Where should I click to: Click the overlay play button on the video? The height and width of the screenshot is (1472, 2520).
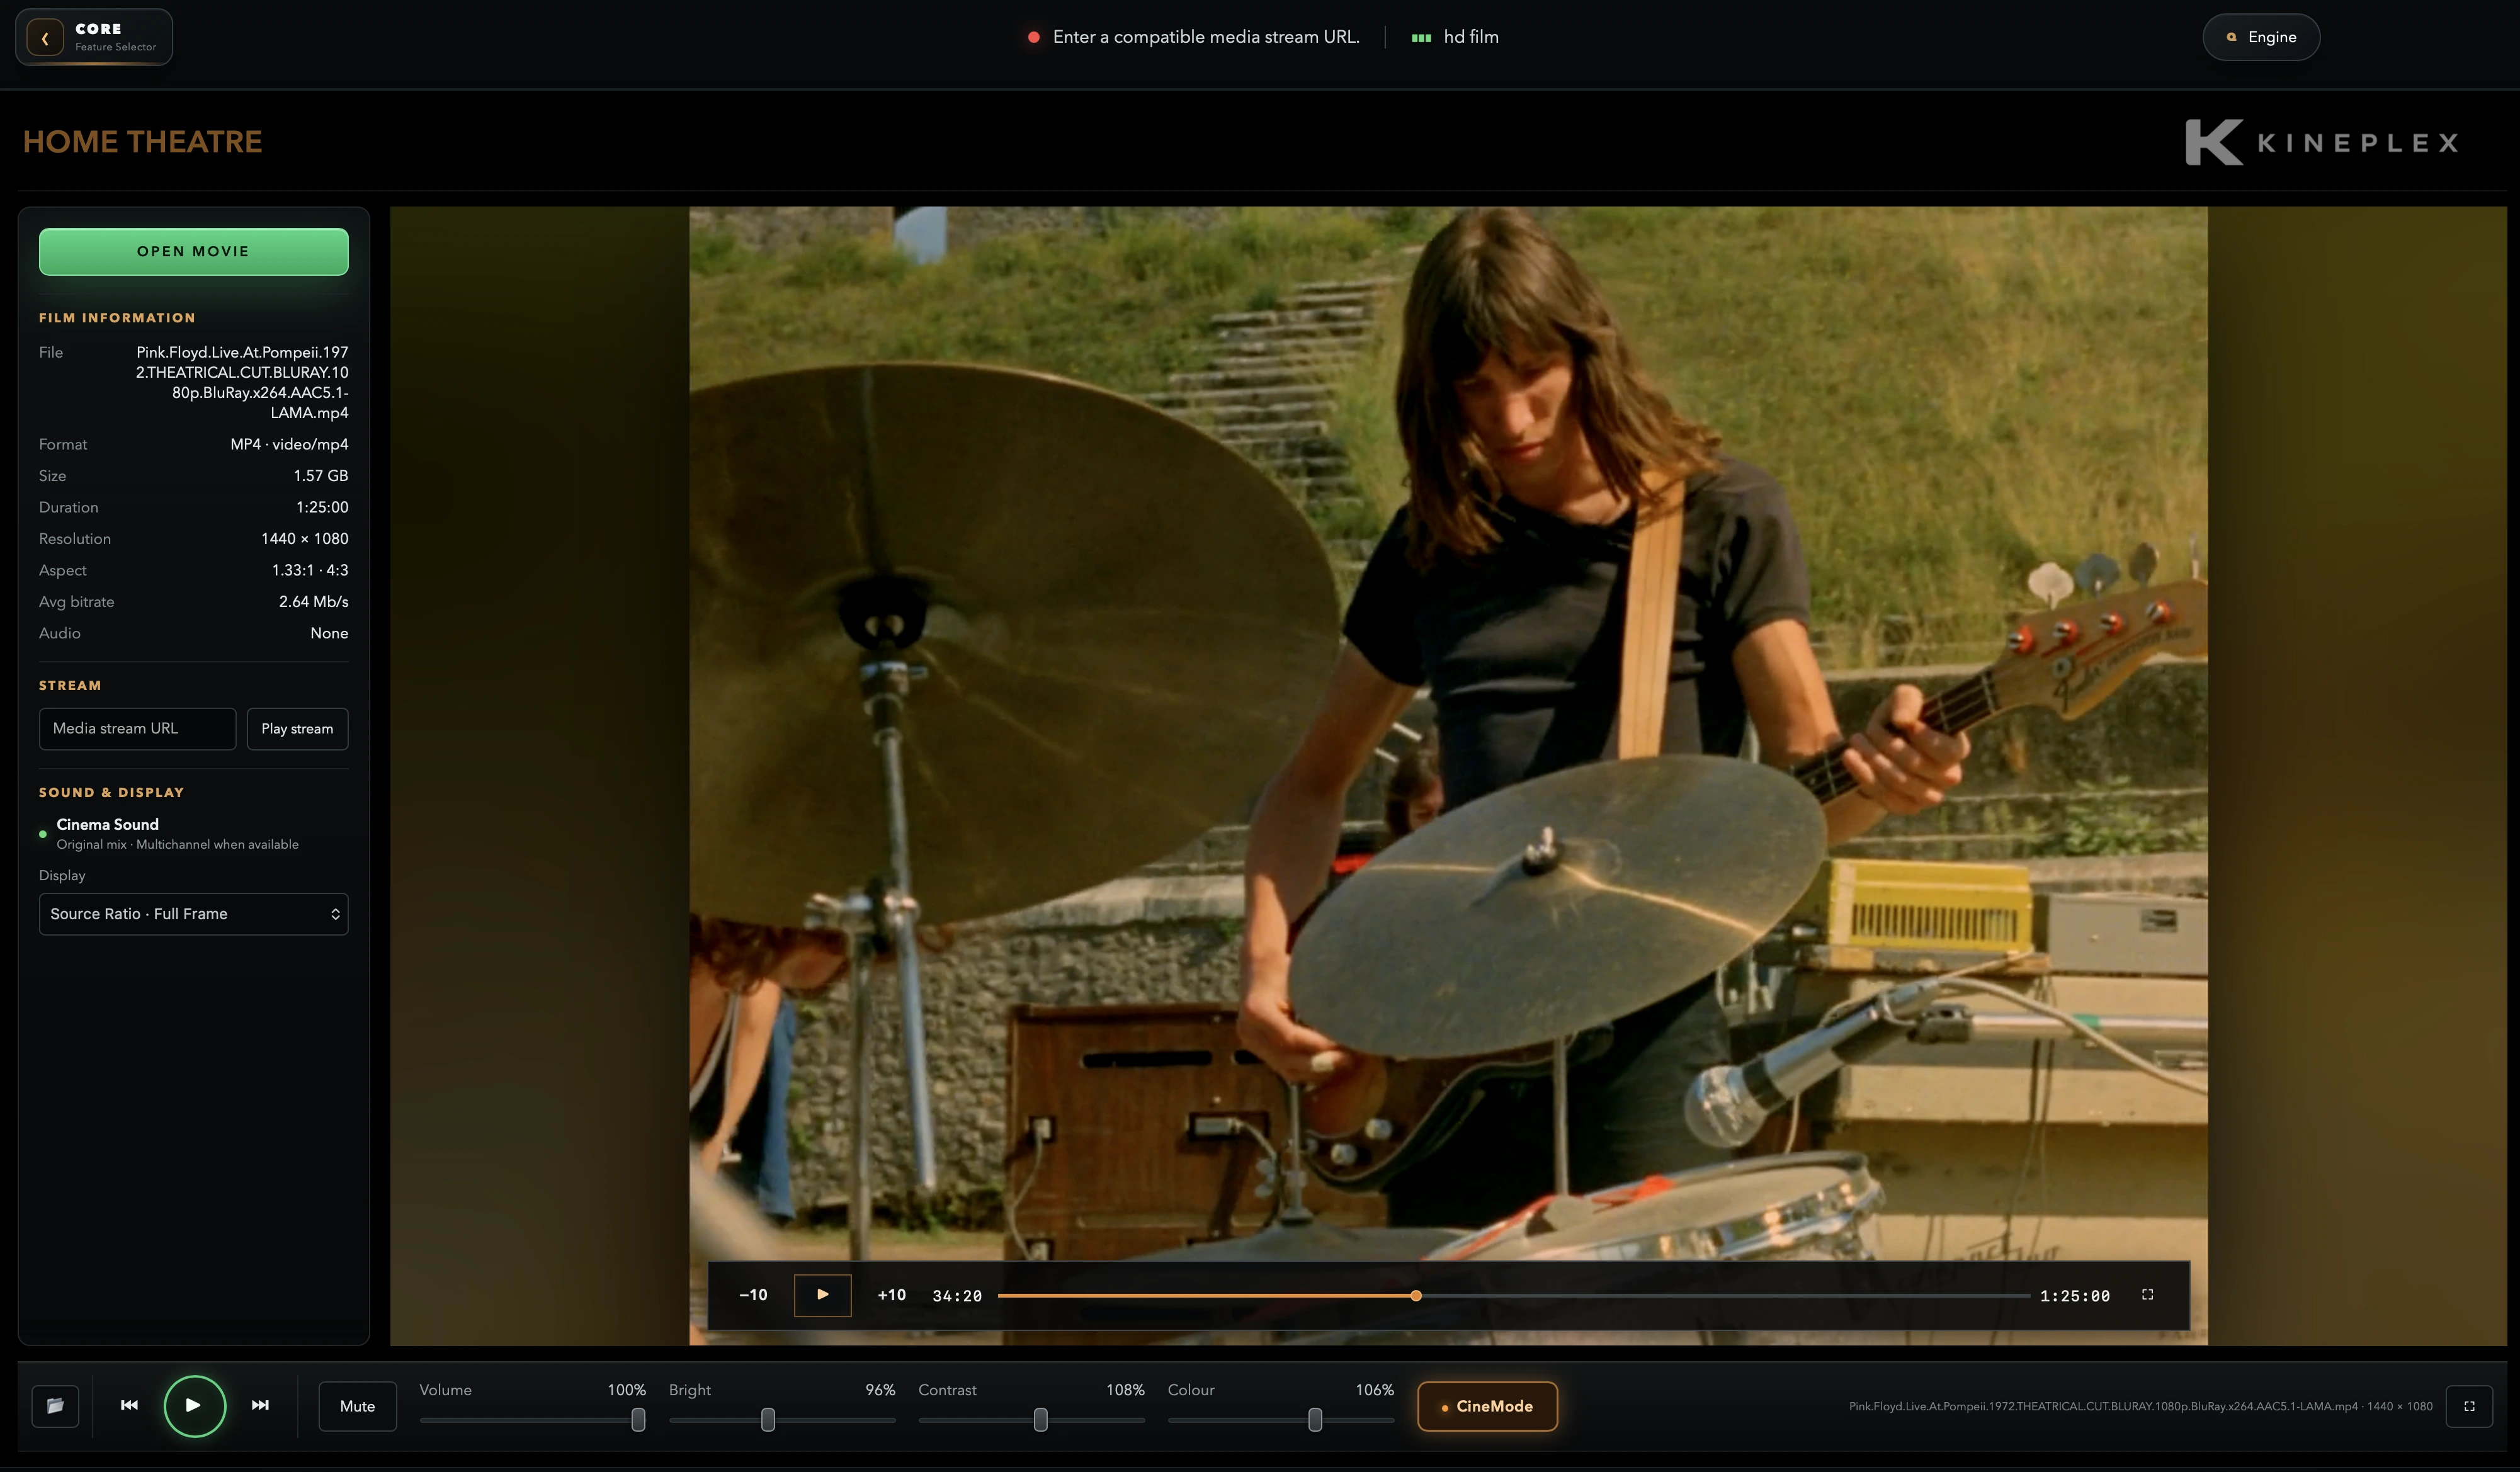pyautogui.click(x=822, y=1295)
